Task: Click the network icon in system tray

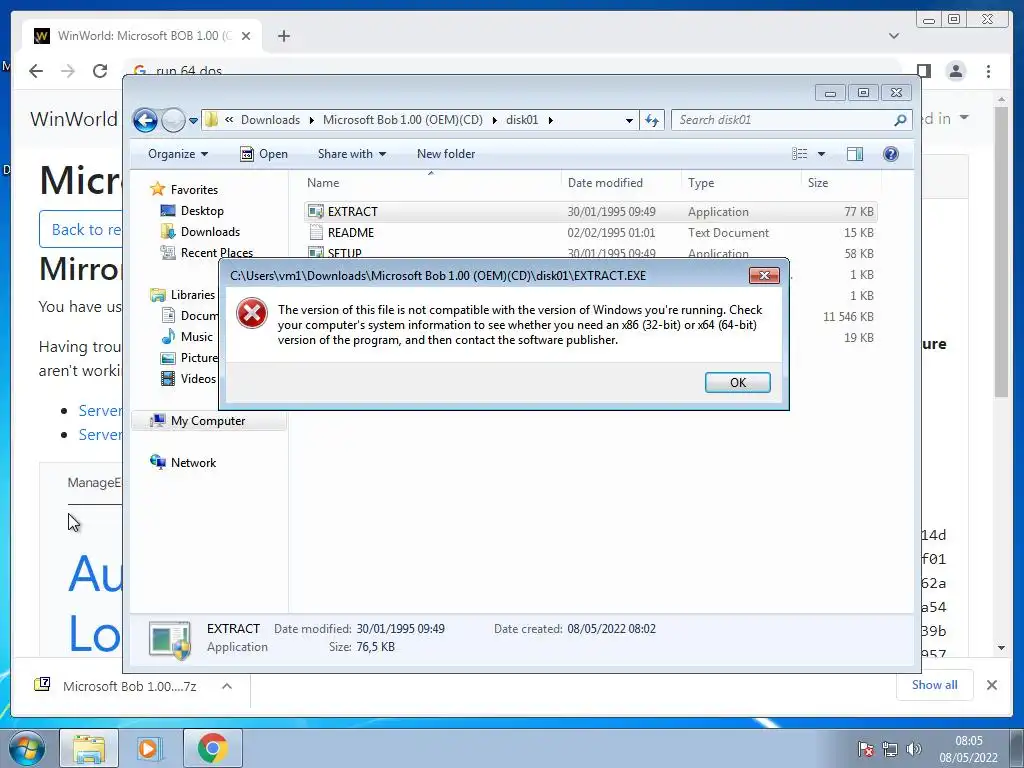Action: [889, 749]
